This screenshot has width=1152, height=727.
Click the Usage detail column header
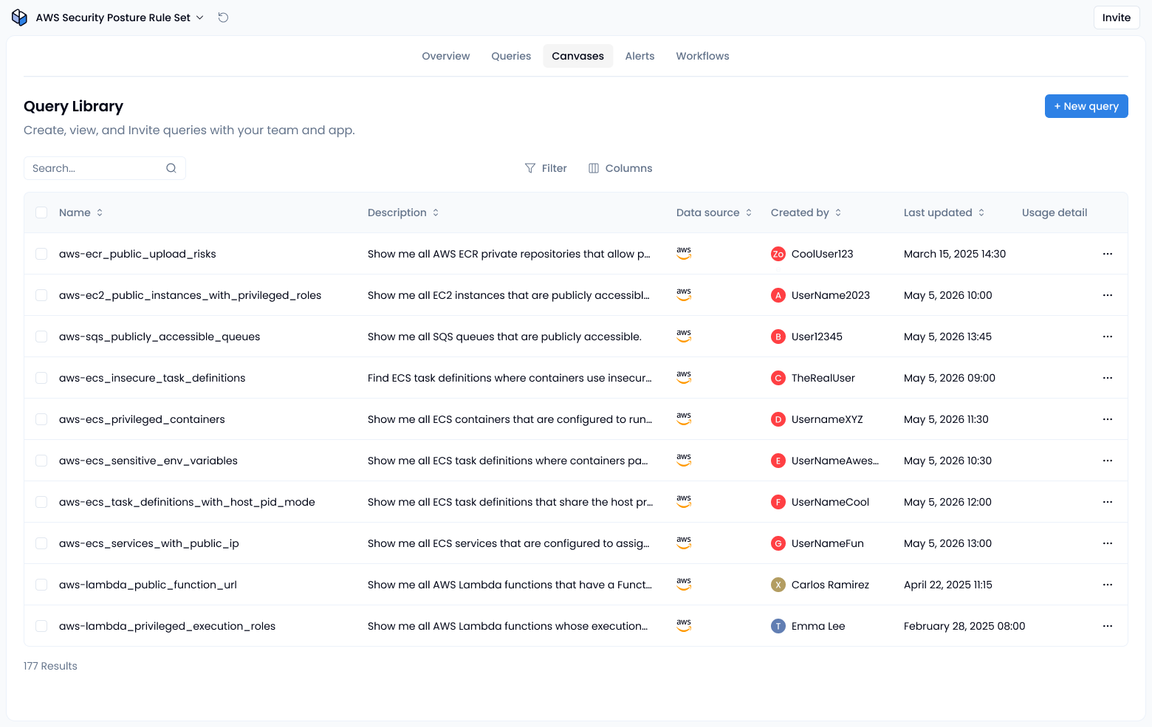click(1054, 212)
